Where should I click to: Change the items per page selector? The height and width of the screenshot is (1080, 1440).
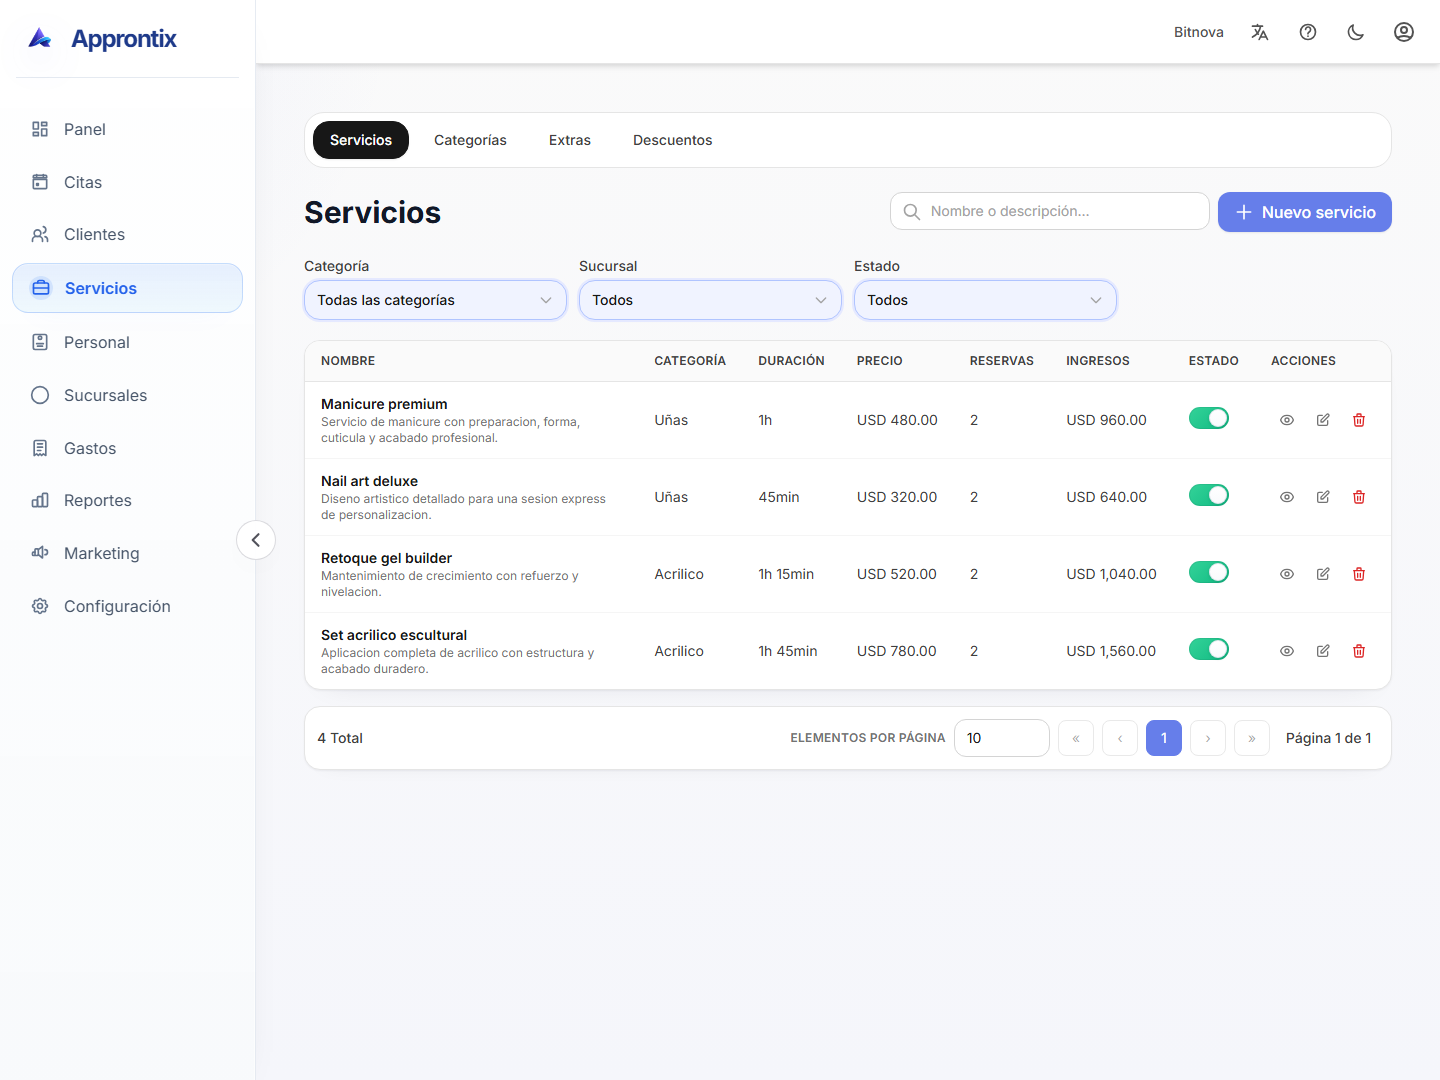[x=1002, y=738]
